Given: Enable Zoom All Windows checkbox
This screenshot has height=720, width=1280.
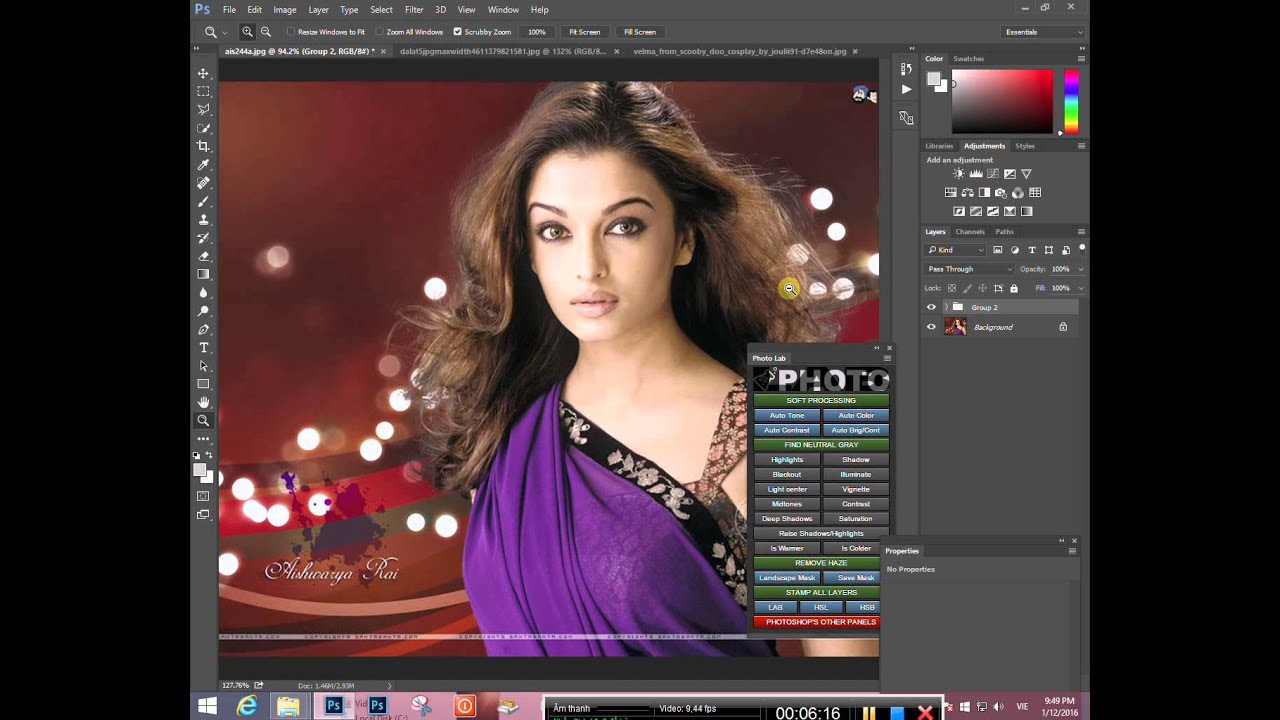Looking at the screenshot, I should (380, 32).
